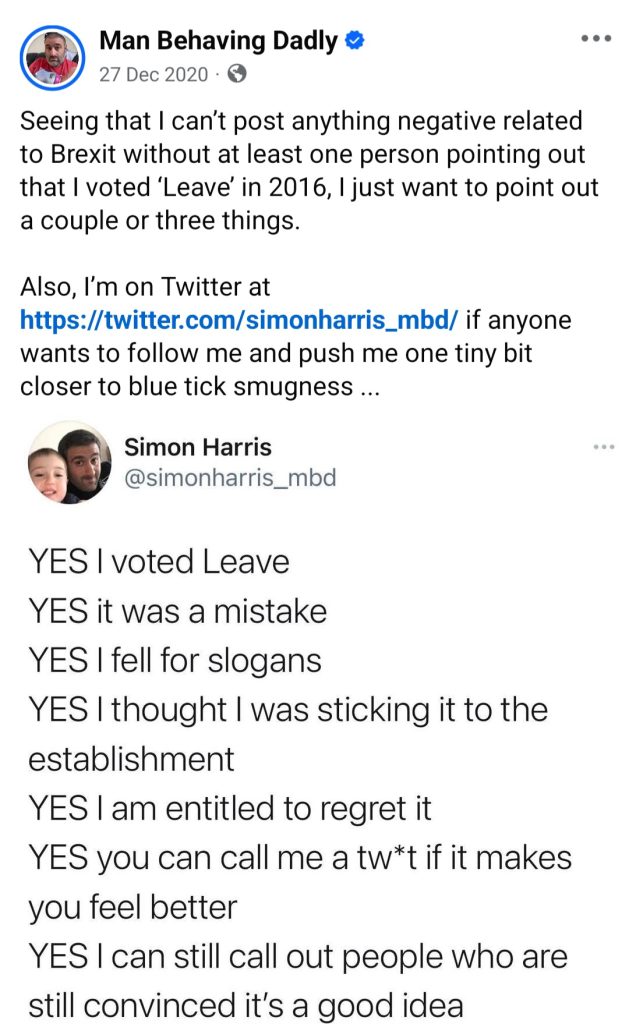Click the 'YES it was a mistake' line

pos(177,611)
